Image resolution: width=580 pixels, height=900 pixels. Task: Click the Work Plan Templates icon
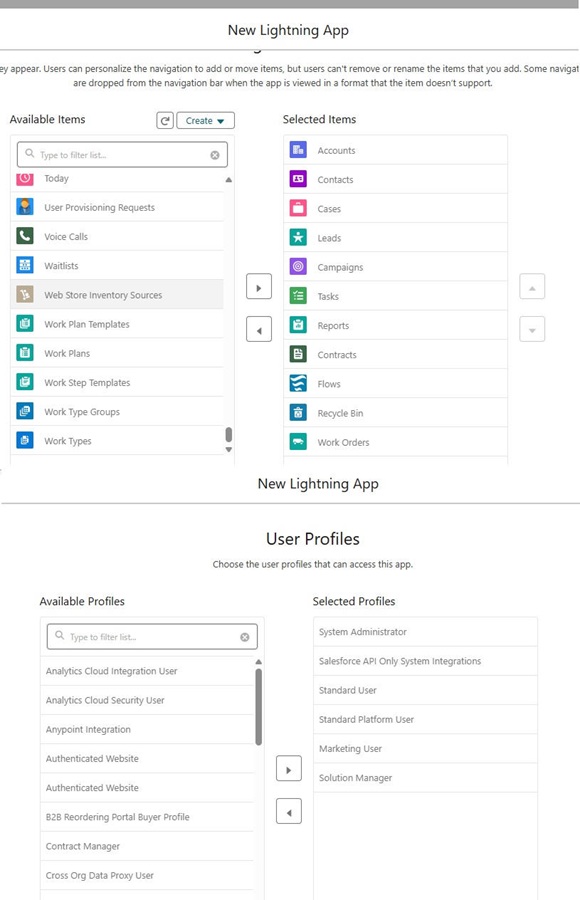(25, 324)
